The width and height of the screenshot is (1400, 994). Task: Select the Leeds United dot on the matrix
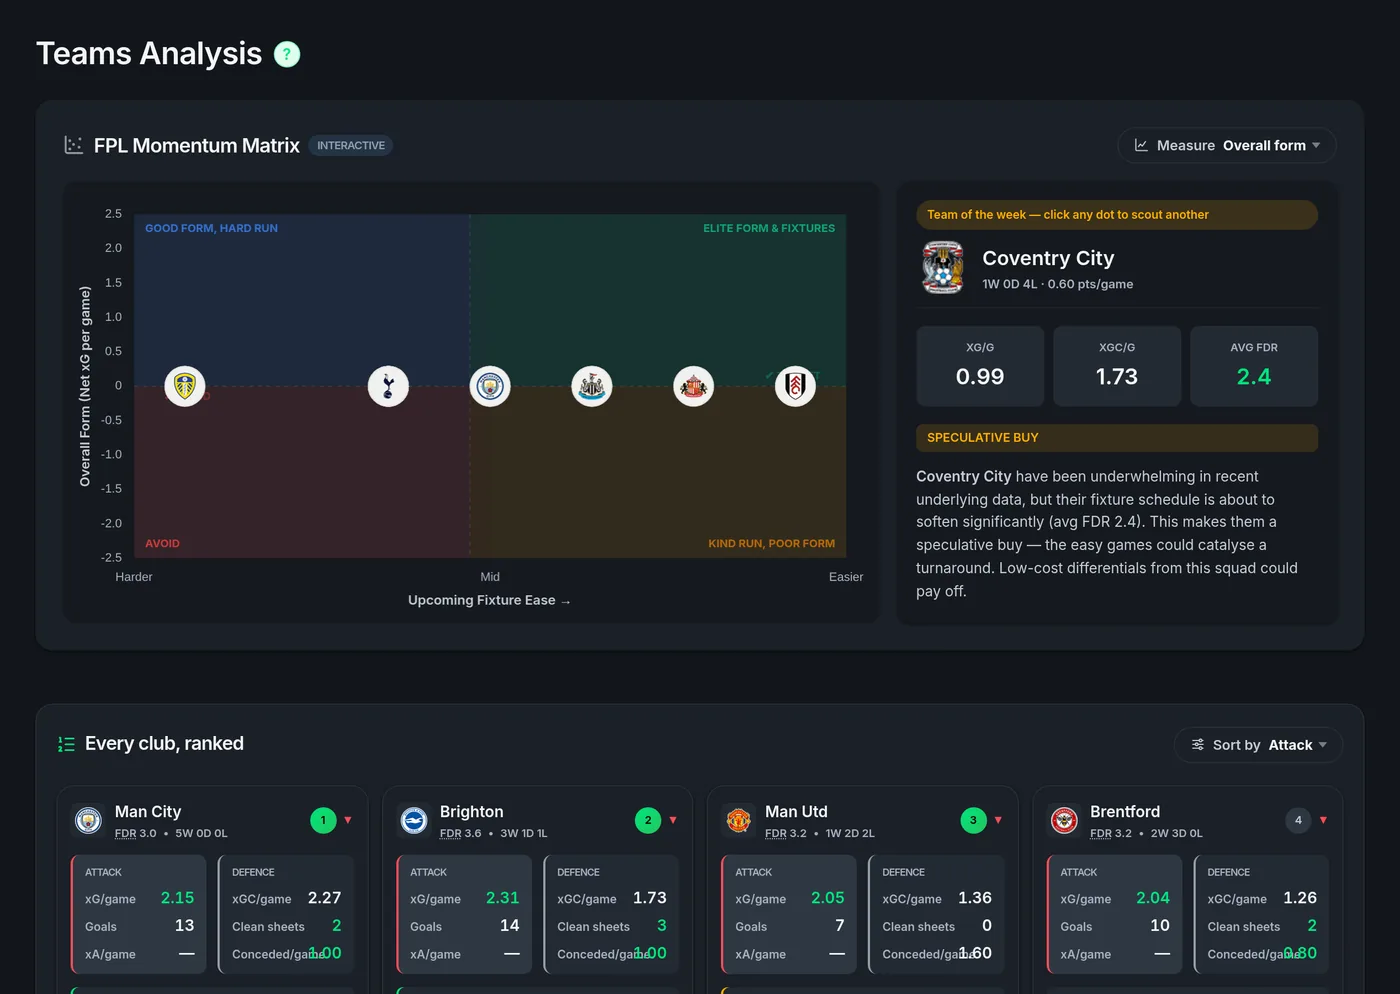185,386
